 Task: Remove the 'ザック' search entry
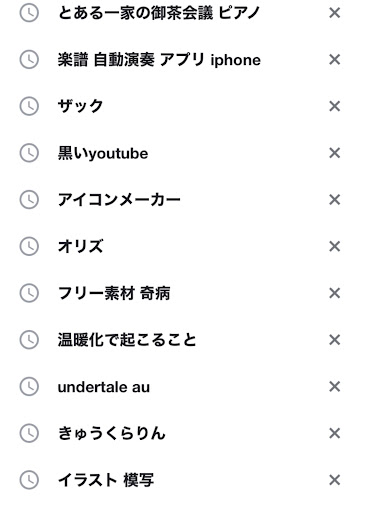pos(334,106)
